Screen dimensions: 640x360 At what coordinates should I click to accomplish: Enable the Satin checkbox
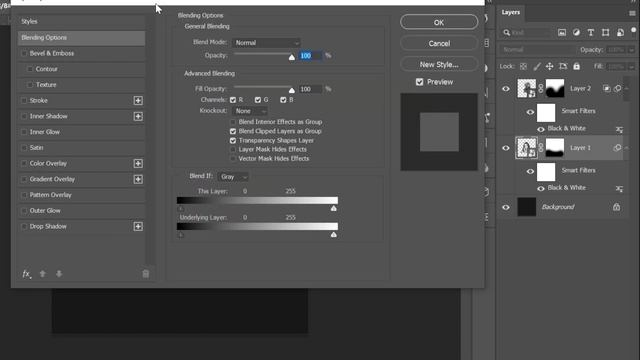24,148
